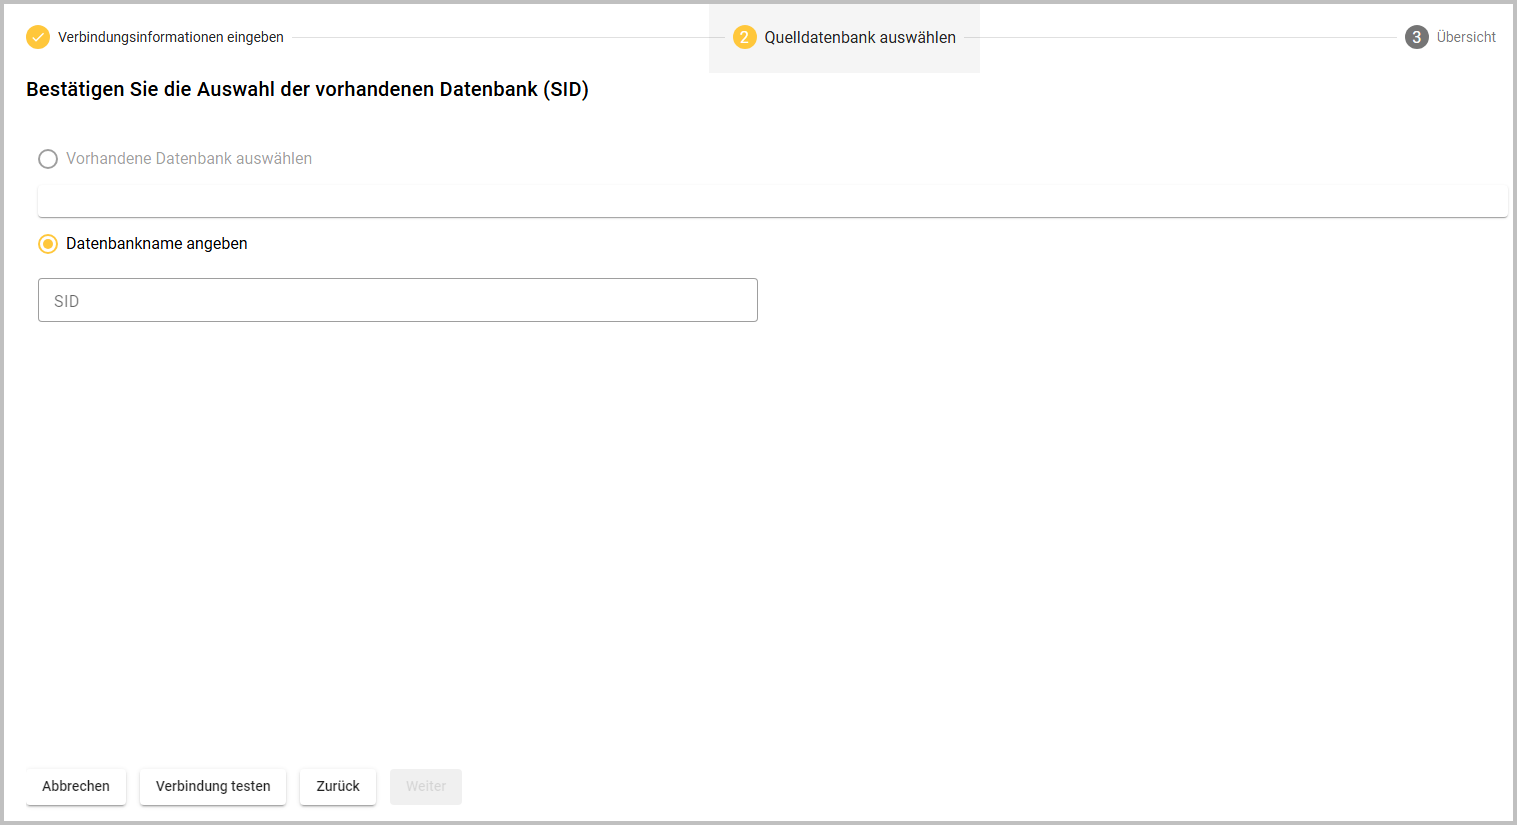Select the Quelldatenbank auswählen step label
This screenshot has width=1517, height=825.
[x=860, y=37]
